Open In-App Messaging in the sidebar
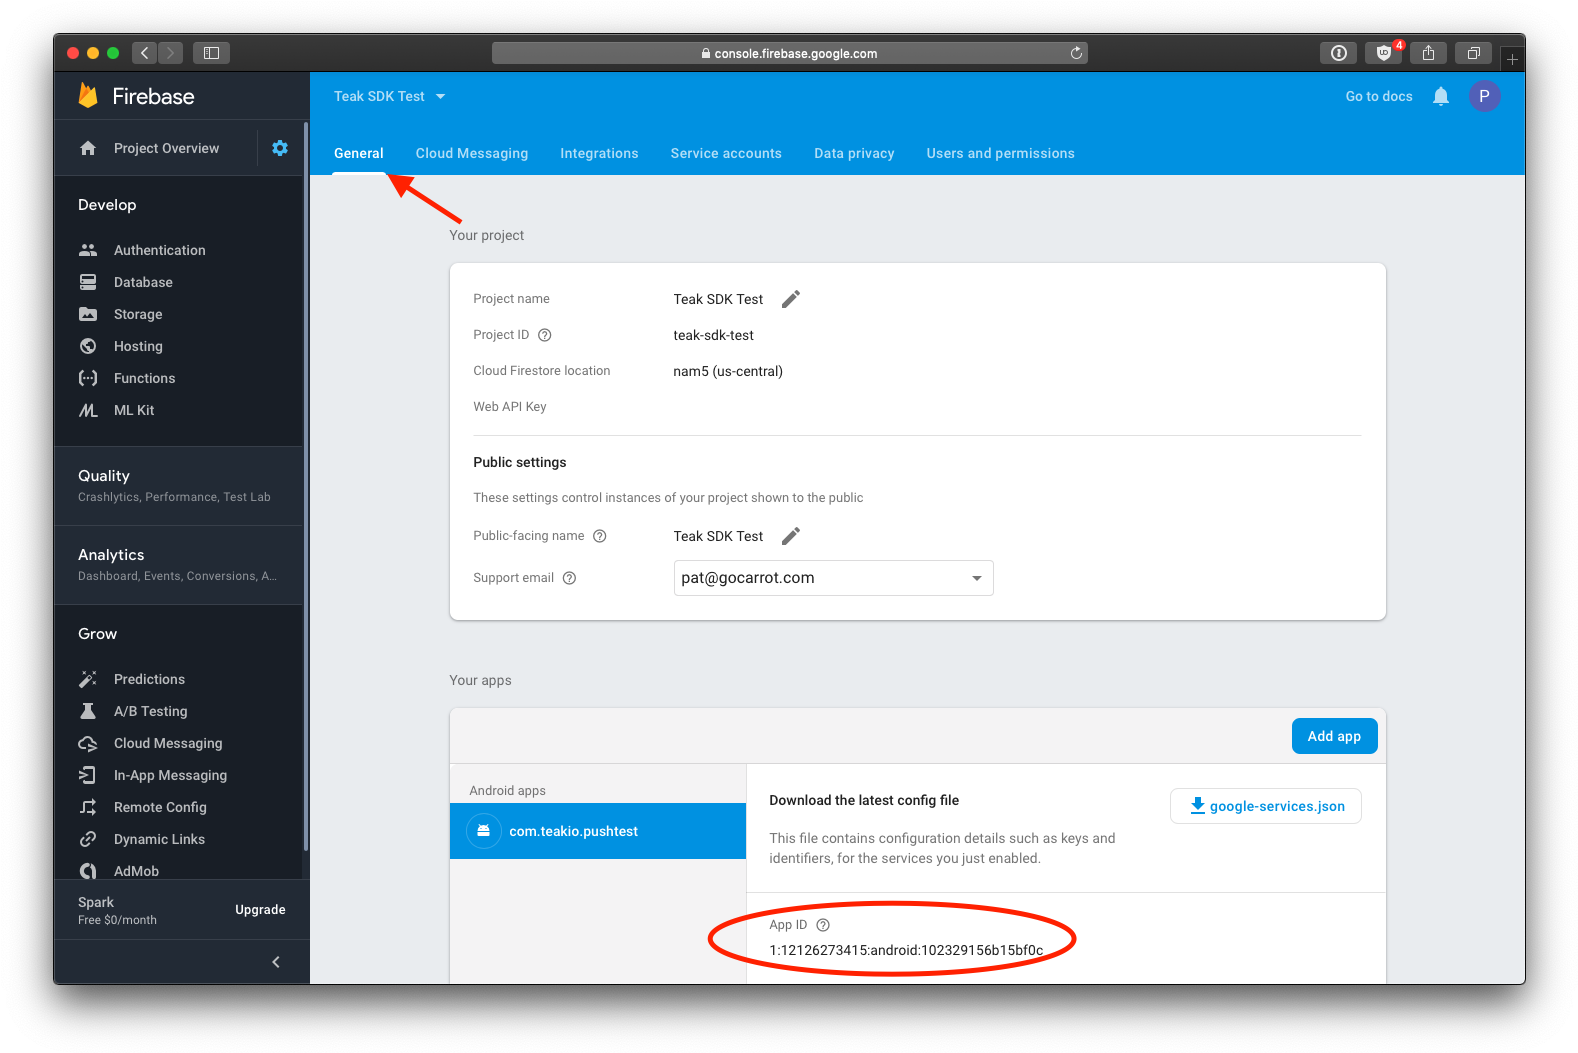This screenshot has height=1053, width=1578. click(x=170, y=775)
